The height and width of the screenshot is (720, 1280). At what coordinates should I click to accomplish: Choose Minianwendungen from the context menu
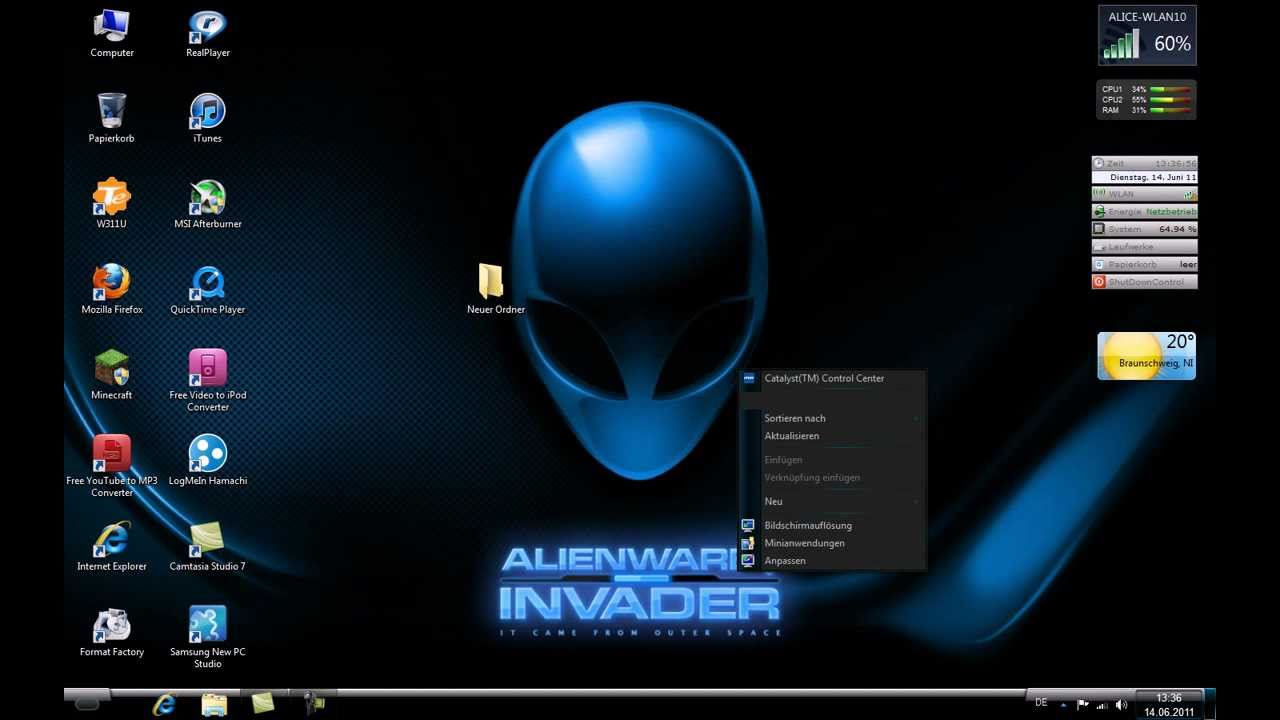pos(833,544)
